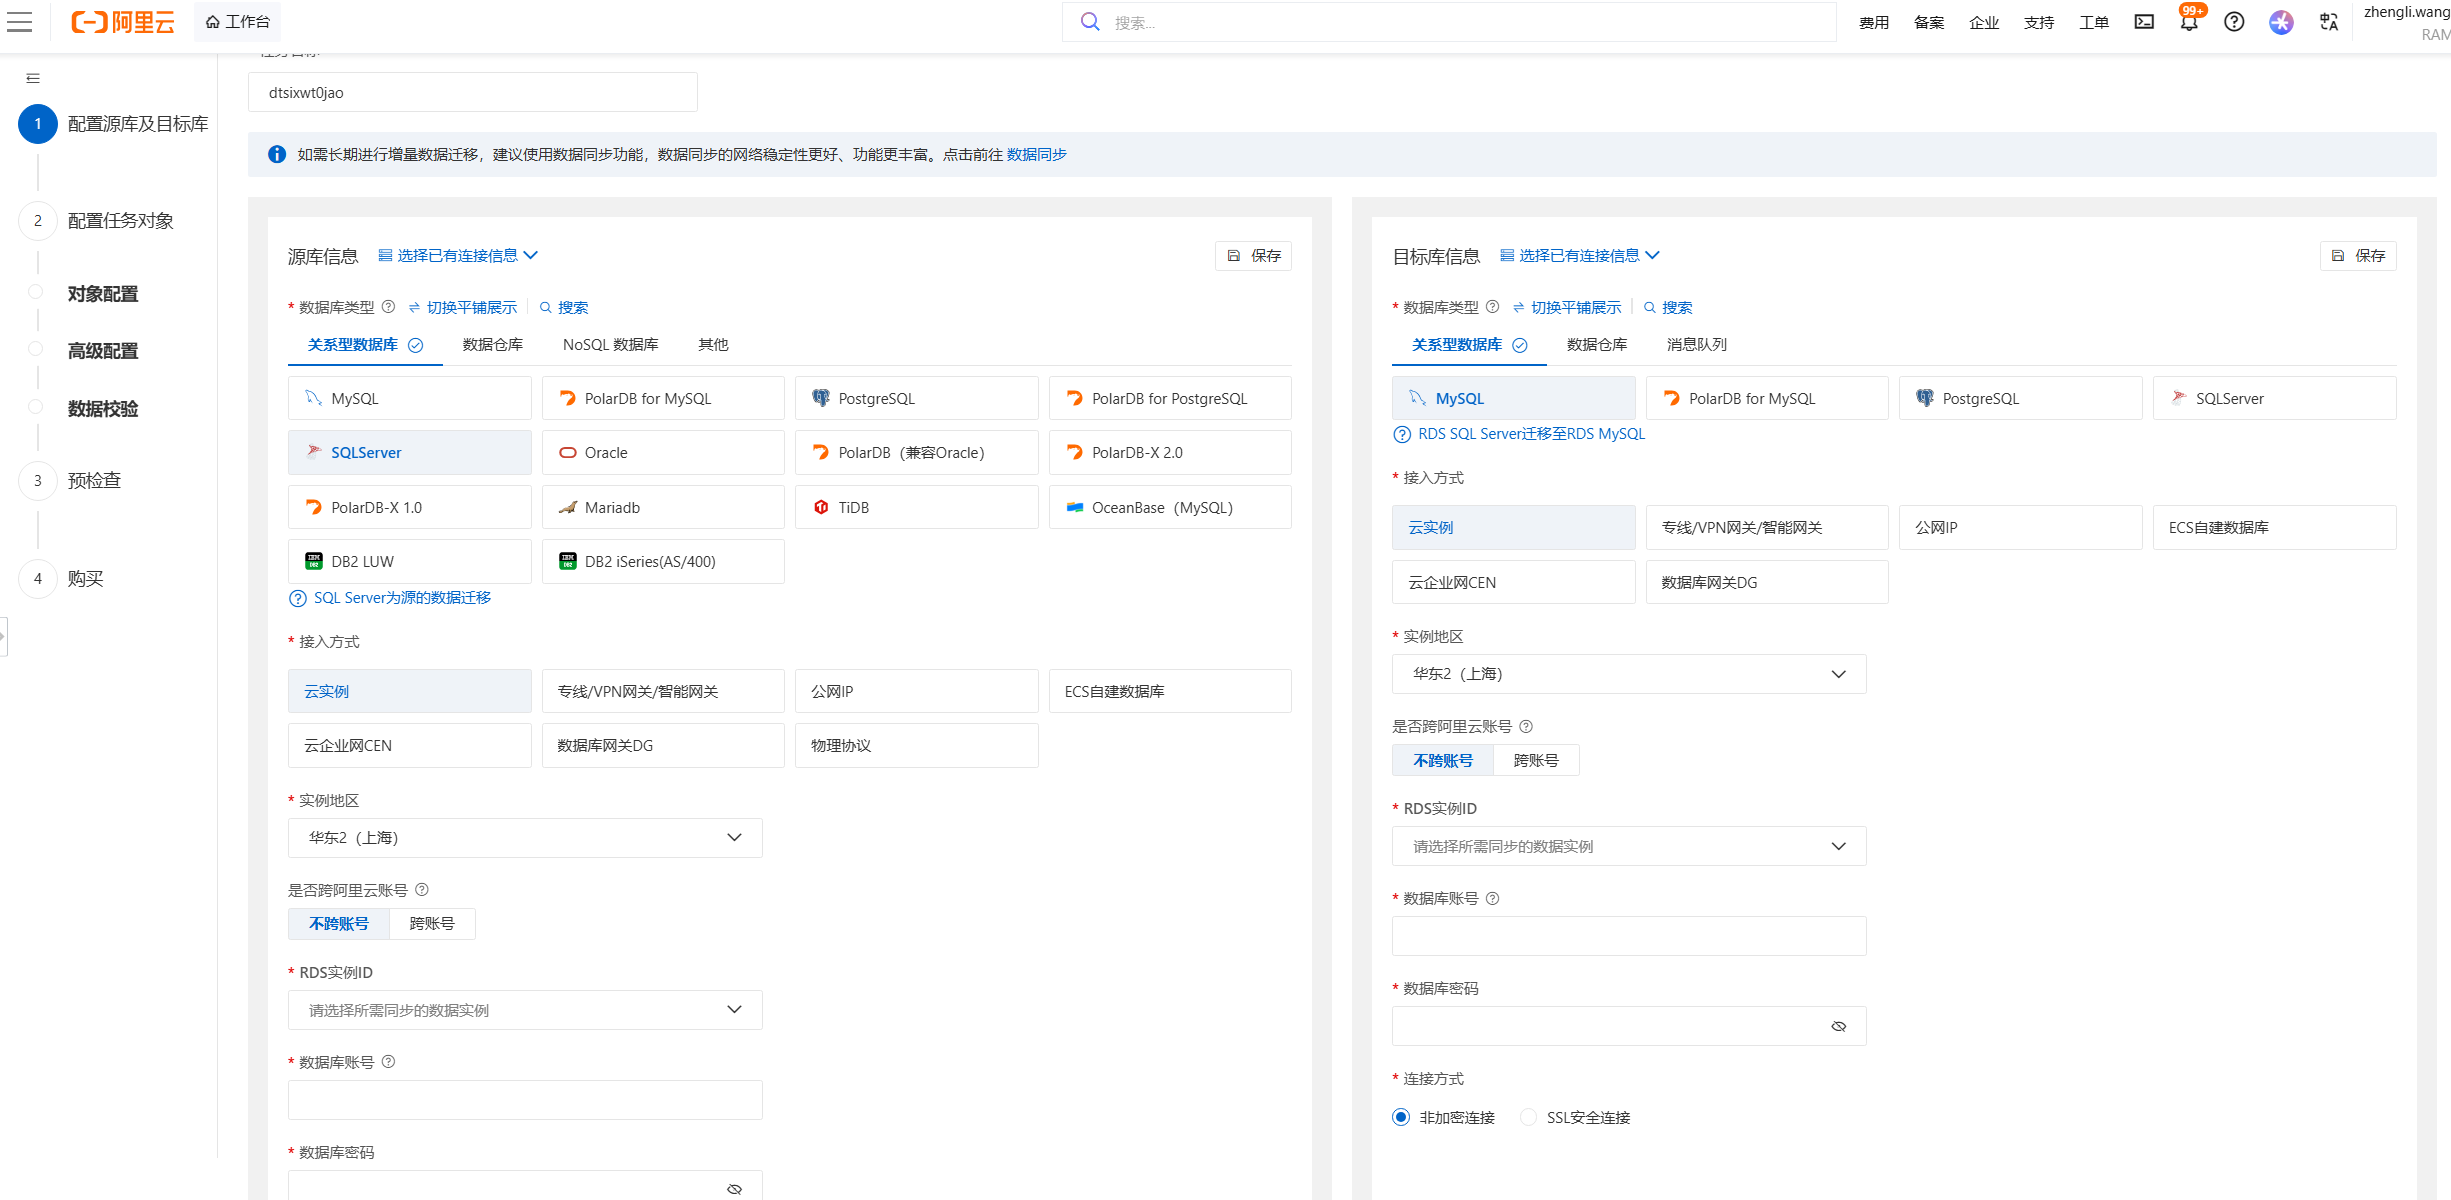2451x1200 pixels.
Task: Select SSL安全连接 radio option
Action: click(x=1528, y=1117)
